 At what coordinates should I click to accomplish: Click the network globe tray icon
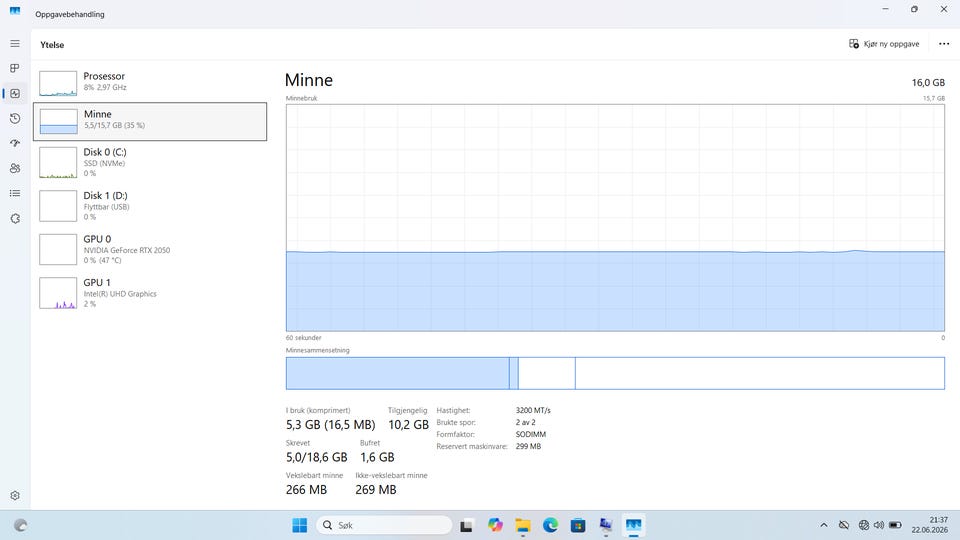tap(864, 525)
